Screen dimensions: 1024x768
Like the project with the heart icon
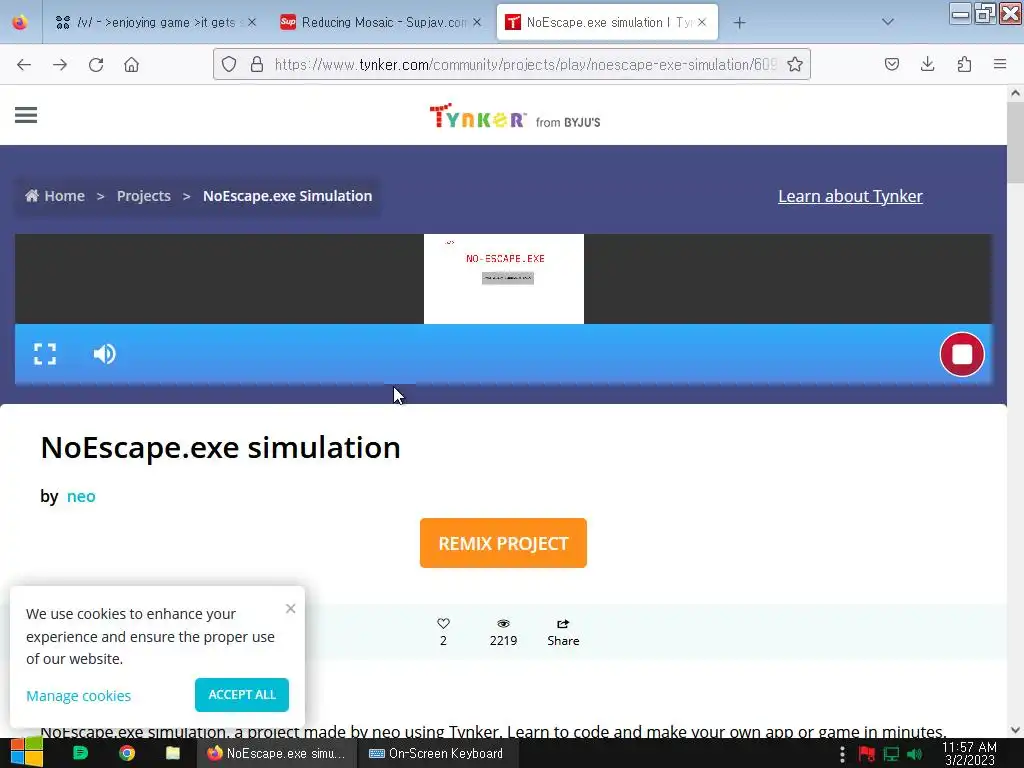(443, 624)
